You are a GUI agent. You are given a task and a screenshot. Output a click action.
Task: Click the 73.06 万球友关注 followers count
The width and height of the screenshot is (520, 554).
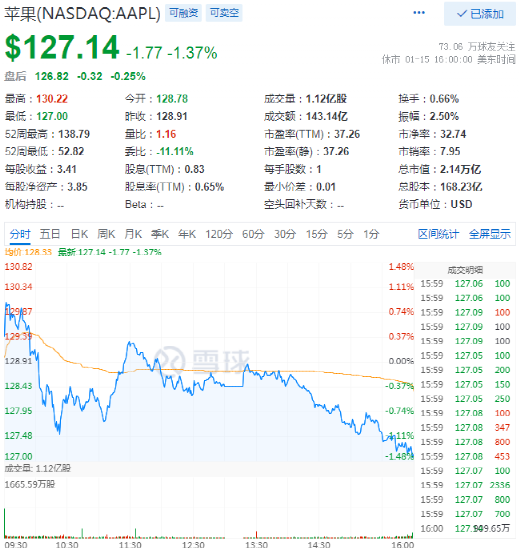click(x=477, y=46)
